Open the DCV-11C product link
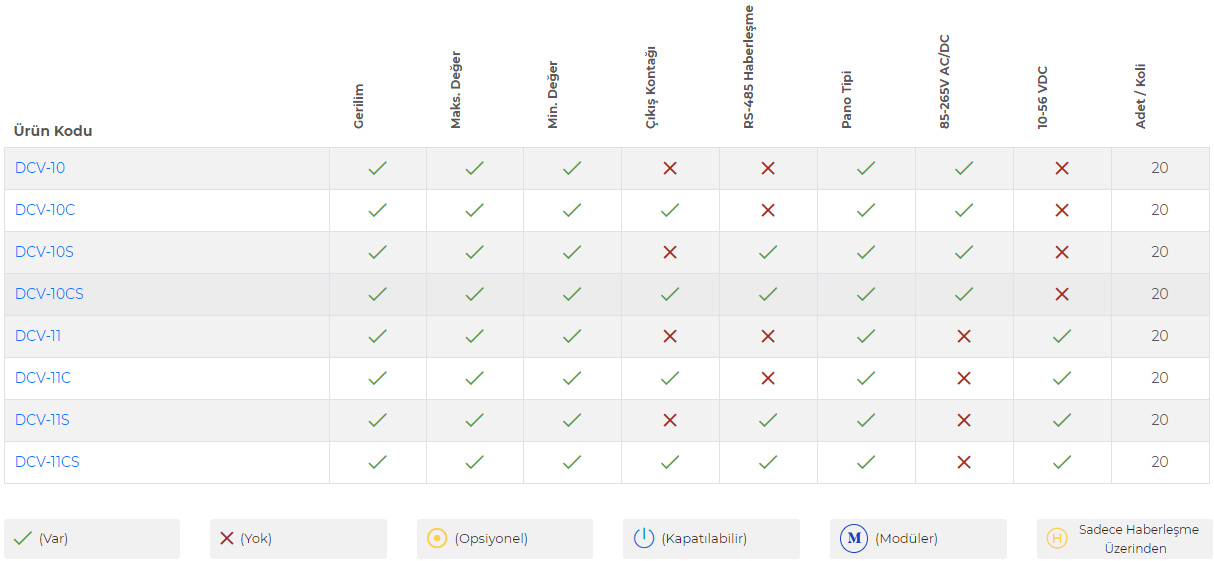The height and width of the screenshot is (561, 1214). [x=43, y=378]
